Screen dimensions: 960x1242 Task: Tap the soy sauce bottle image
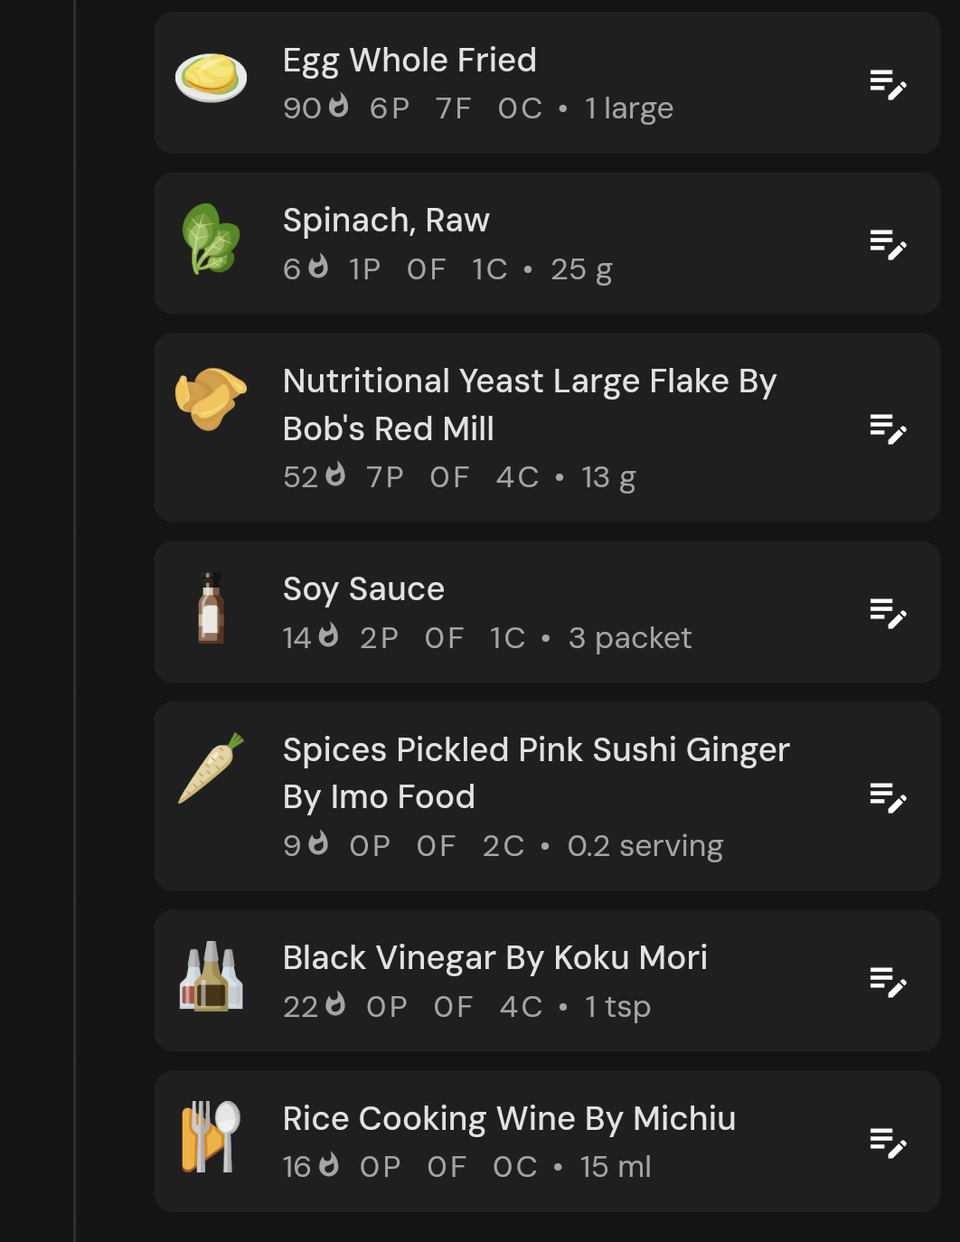click(x=211, y=608)
